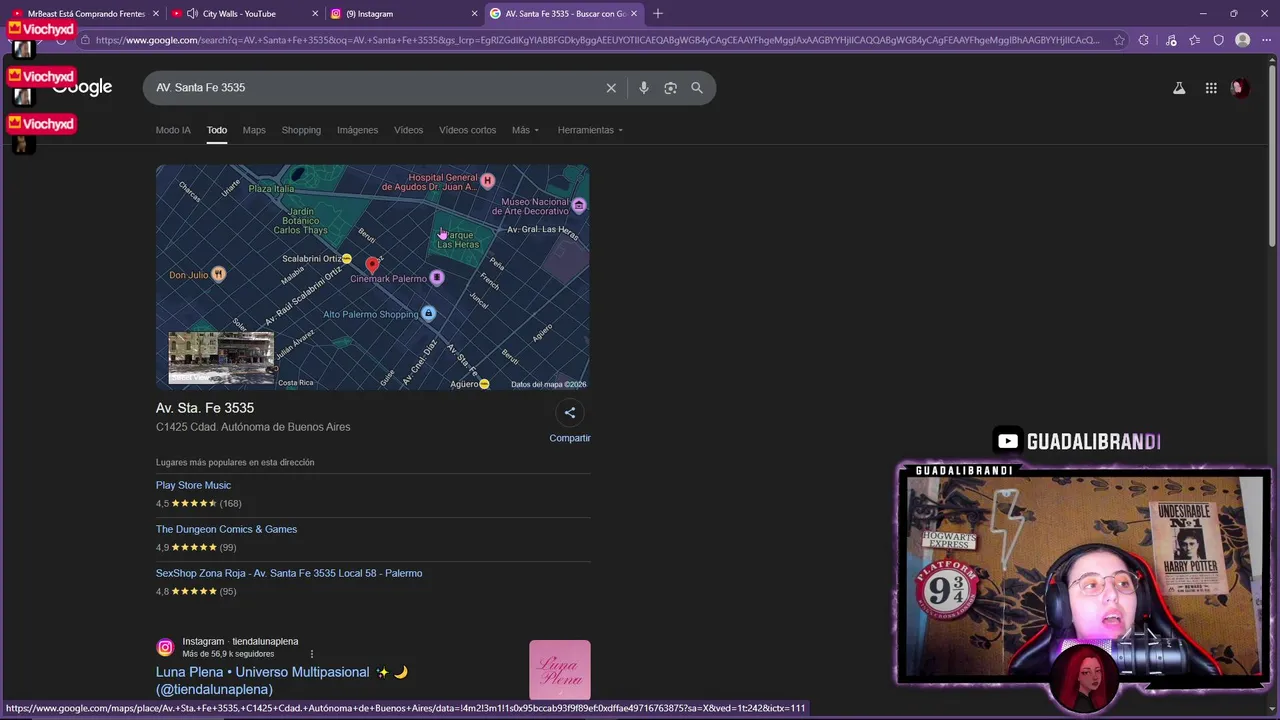The image size is (1280, 720).
Task: Close the City Walls YouTube tab
Action: point(315,14)
